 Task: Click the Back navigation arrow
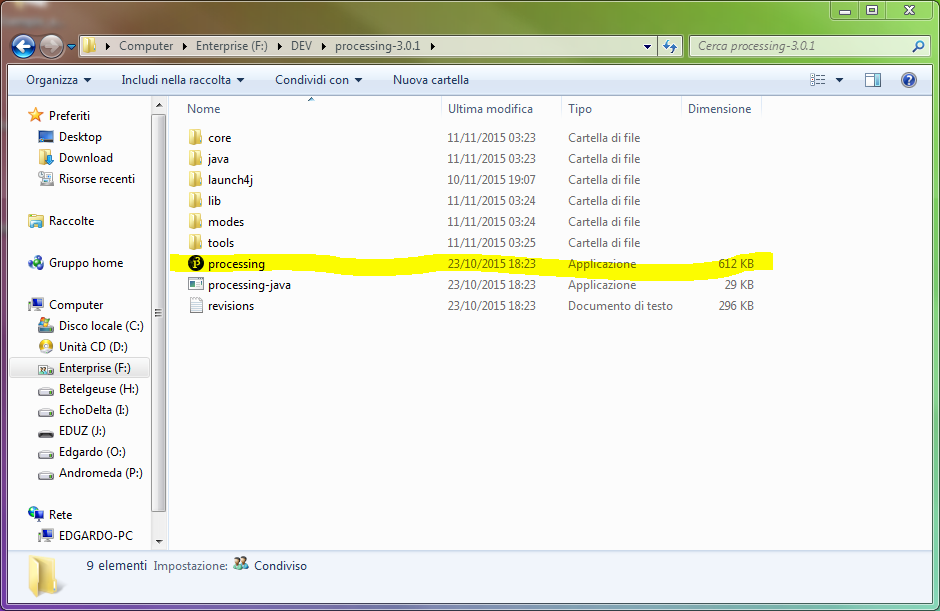click(23, 46)
